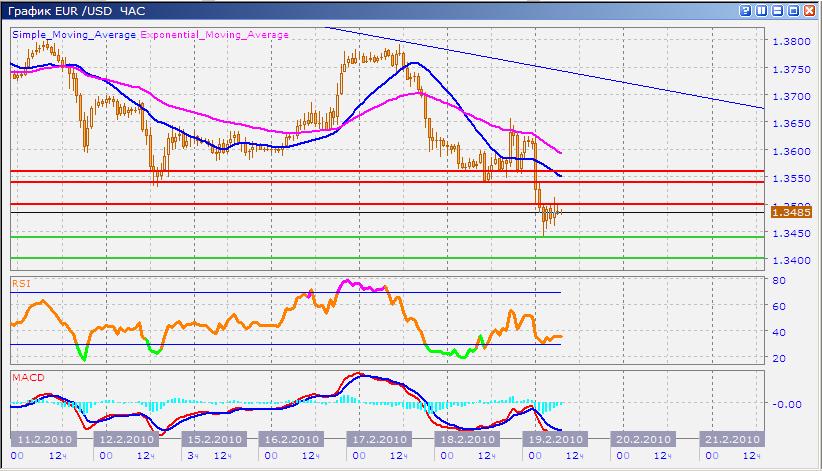Click the 19.2.2010 date marker

[545, 439]
